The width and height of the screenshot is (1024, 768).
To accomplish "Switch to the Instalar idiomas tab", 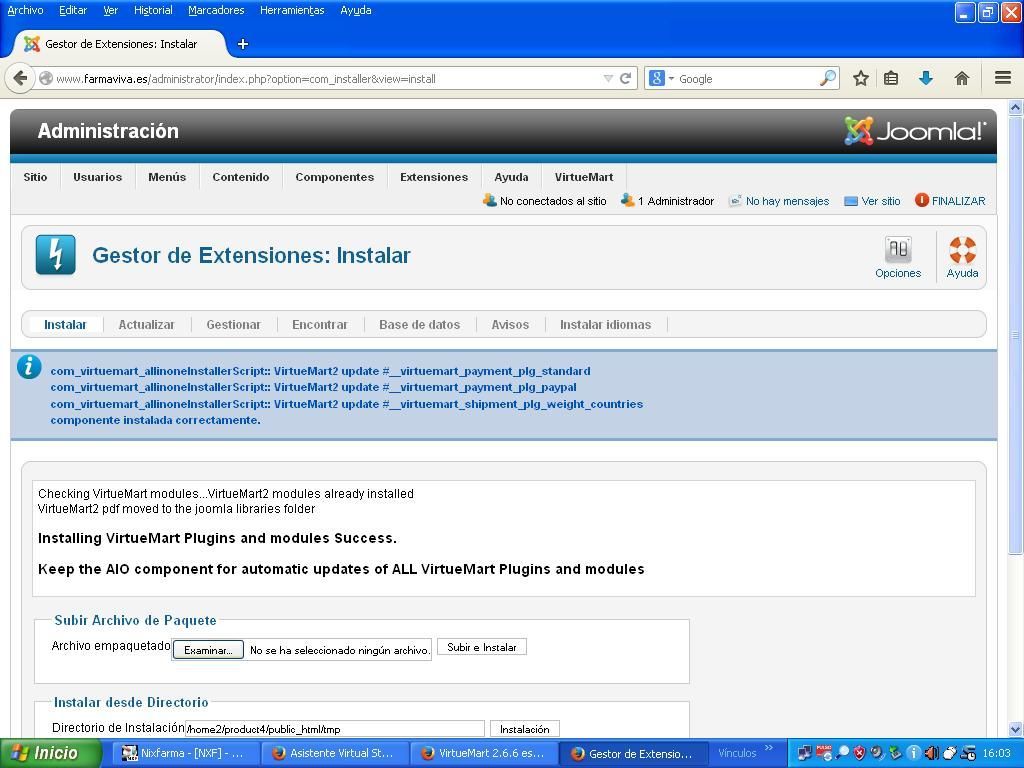I will 605,325.
